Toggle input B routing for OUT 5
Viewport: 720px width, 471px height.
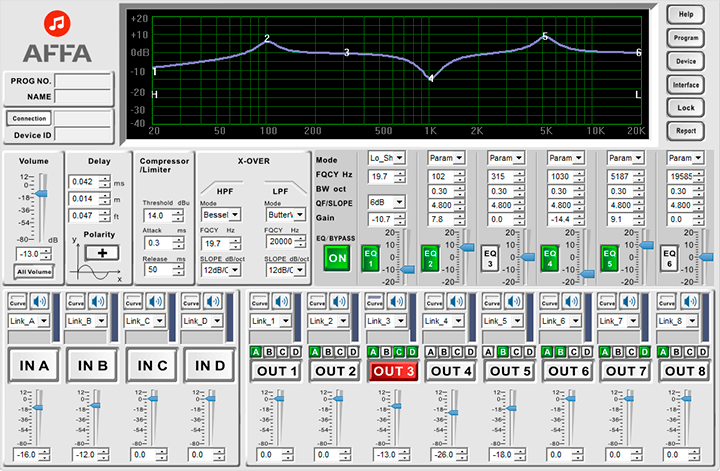pos(503,352)
